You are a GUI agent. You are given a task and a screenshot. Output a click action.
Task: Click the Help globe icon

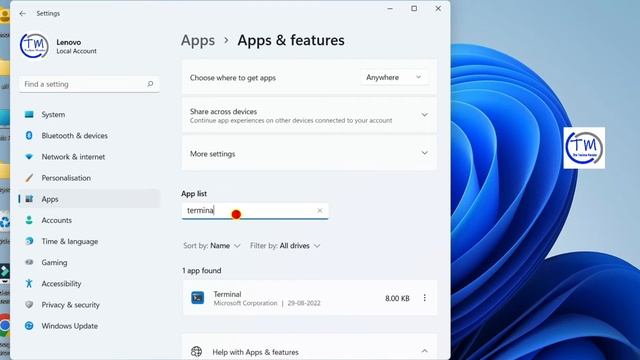[196, 351]
